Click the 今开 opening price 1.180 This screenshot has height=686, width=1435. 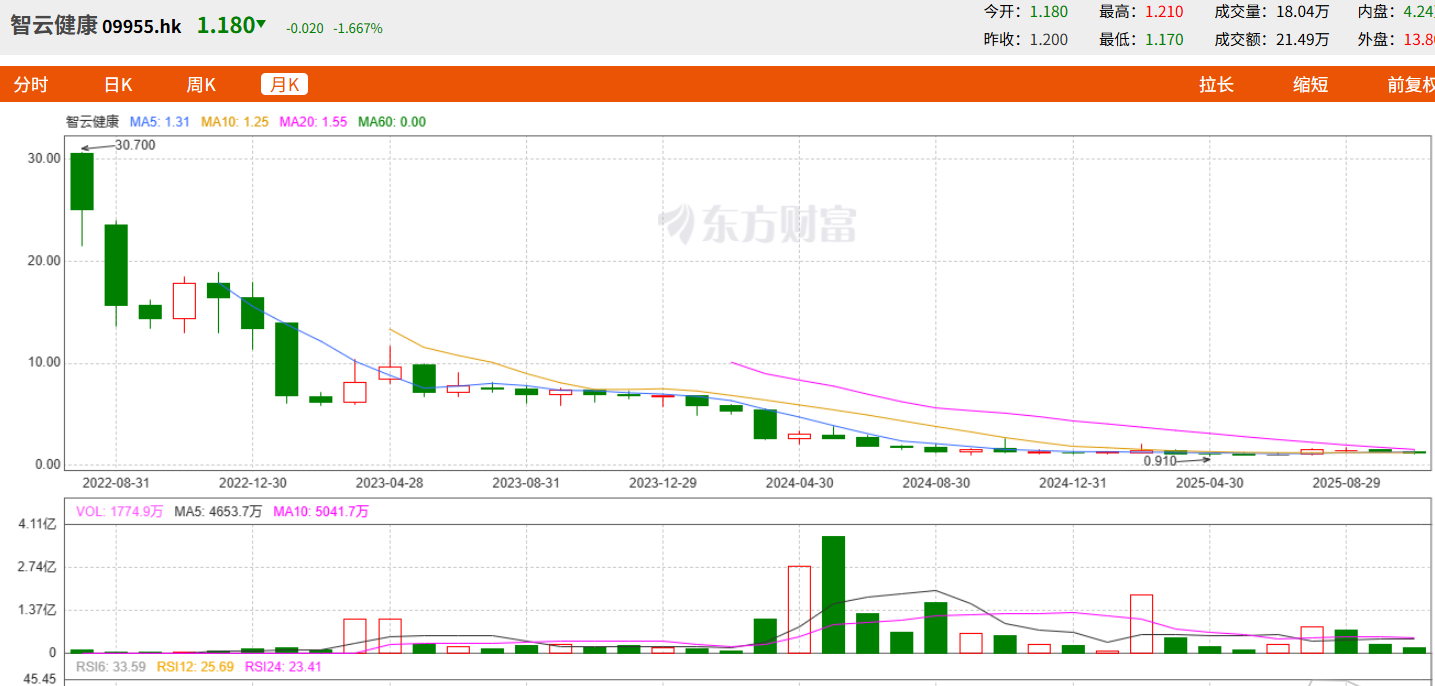[1049, 12]
